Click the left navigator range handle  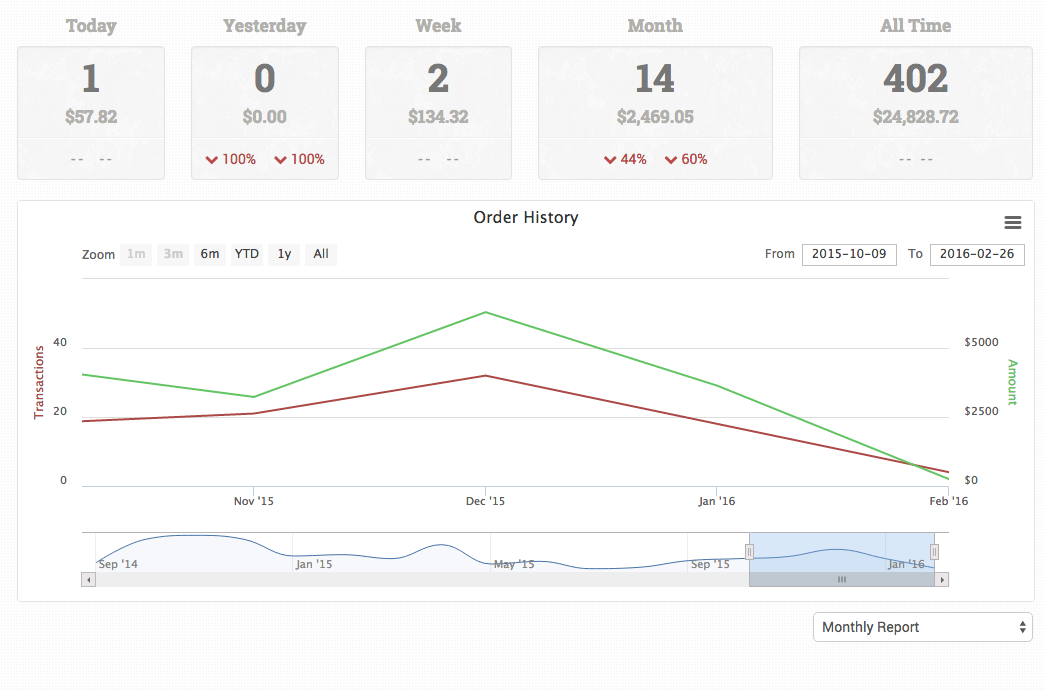click(x=750, y=551)
